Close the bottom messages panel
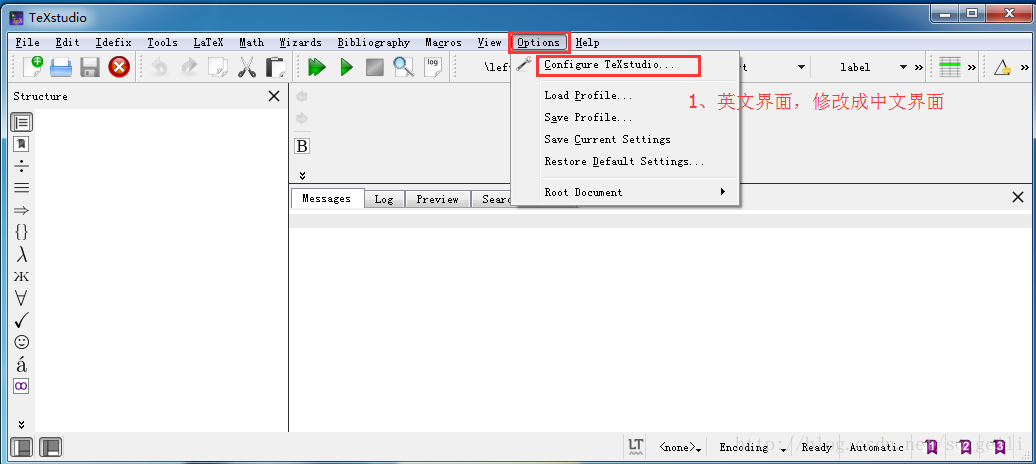 coord(1019,197)
